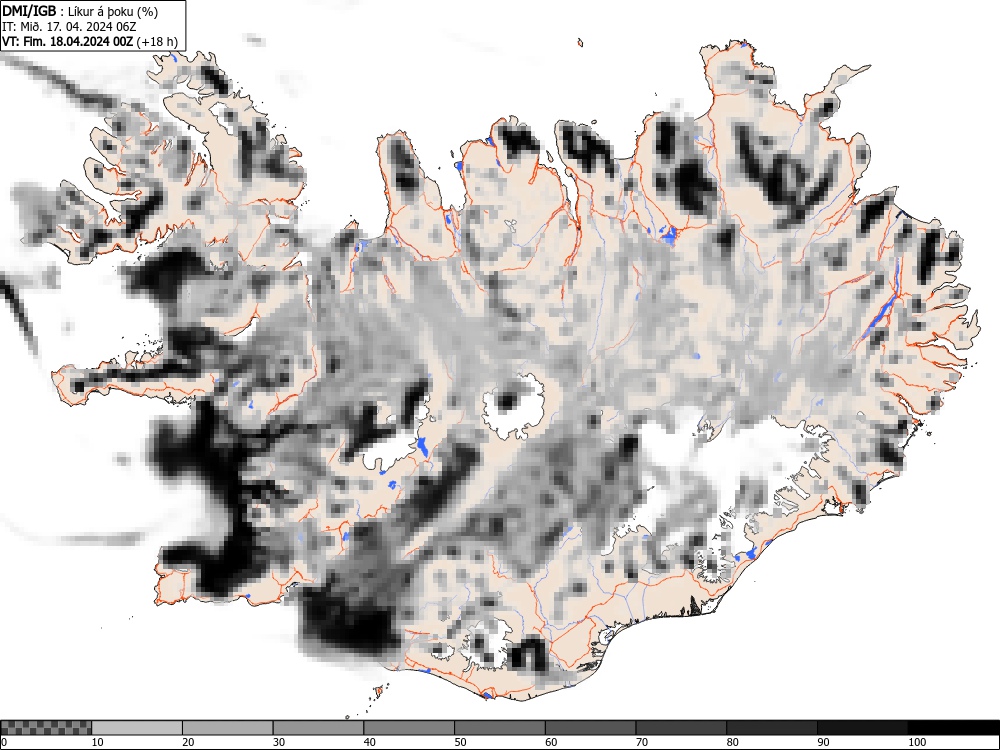Click the legend label '80'
The height and width of the screenshot is (750, 1000).
tap(732, 742)
